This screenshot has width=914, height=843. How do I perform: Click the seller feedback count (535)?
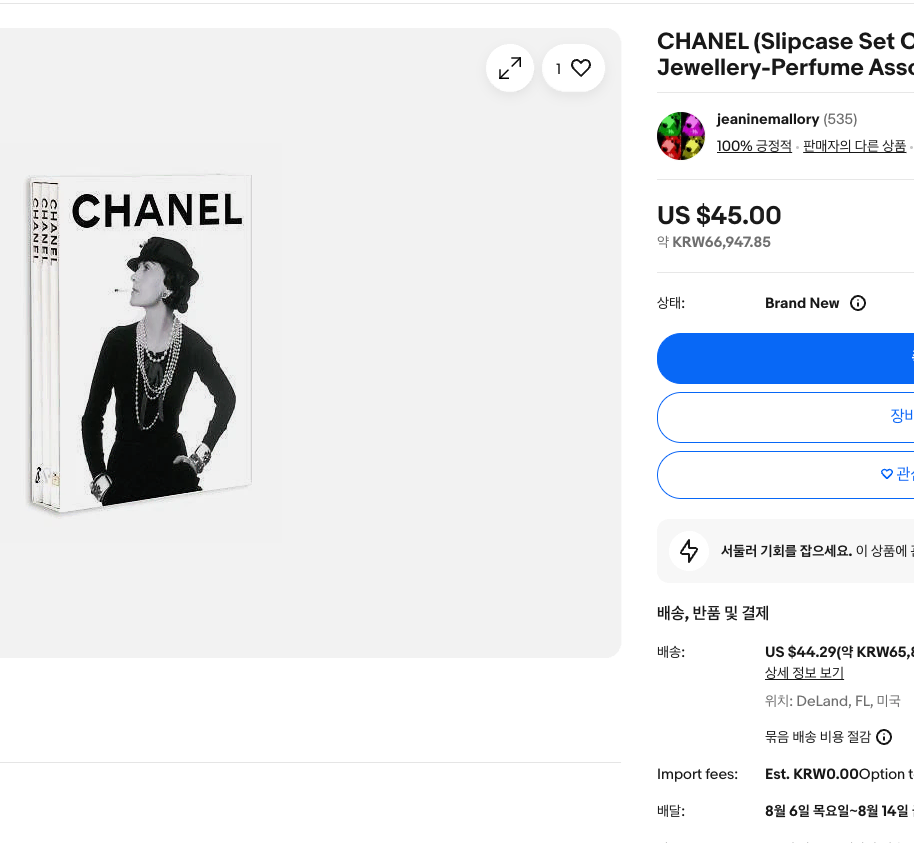coord(840,119)
